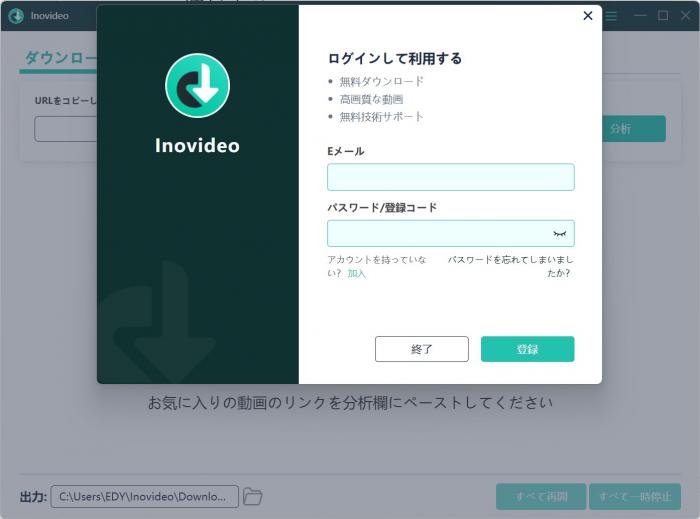Maximize the Inovideo window

(663, 16)
